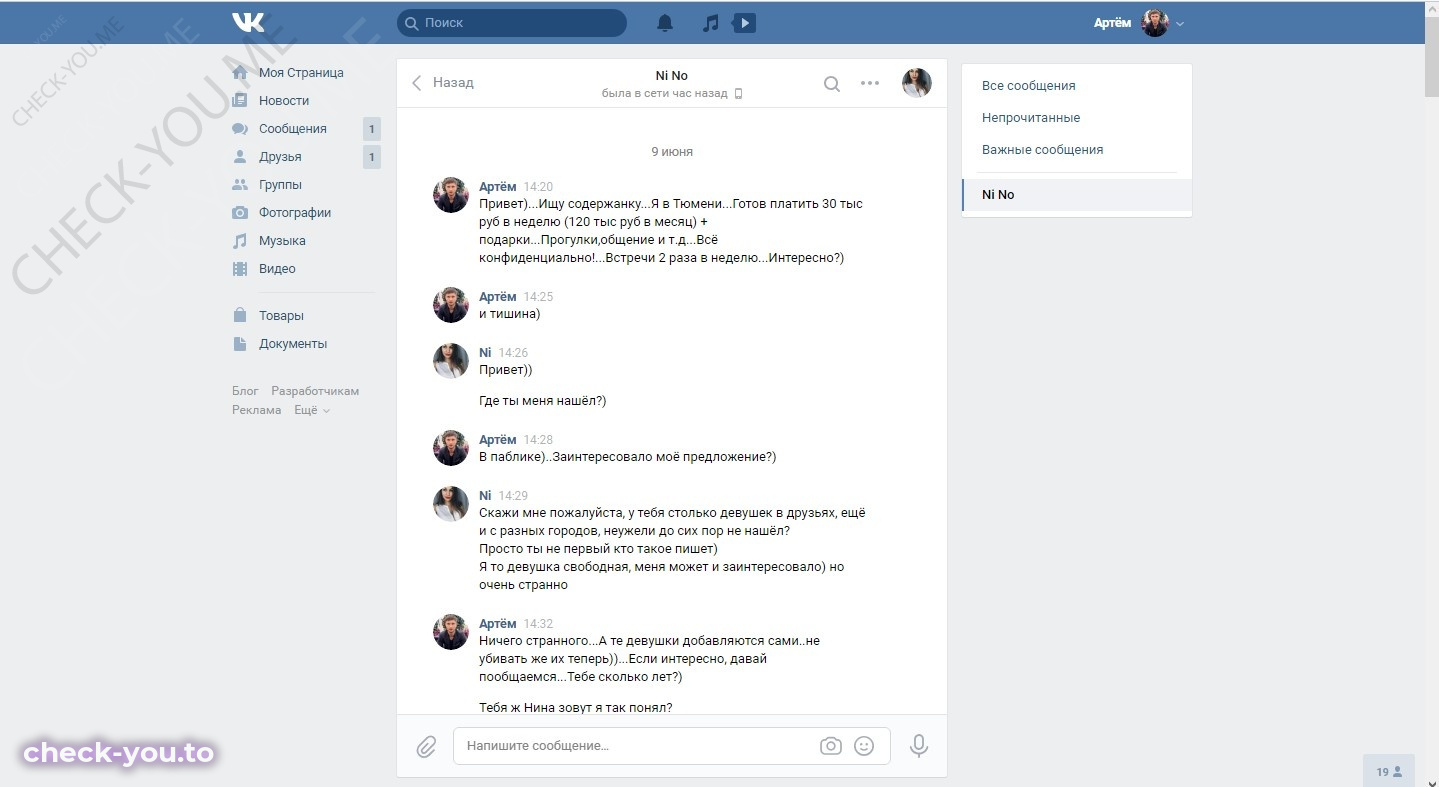Click the header play button icon
Viewport: 1439px width, 787px height.
tap(744, 23)
